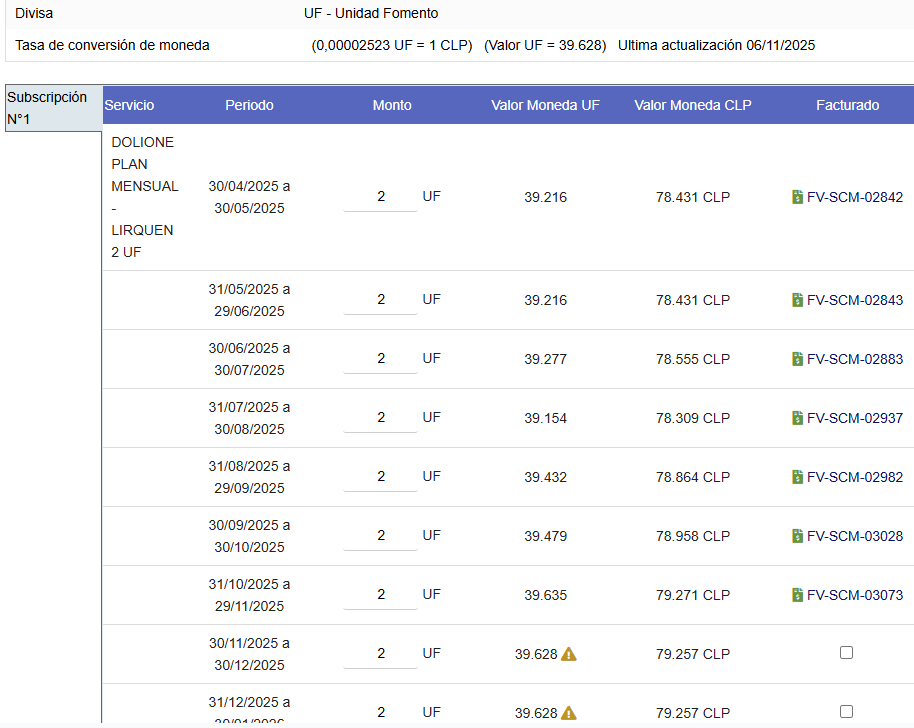The width and height of the screenshot is (914, 728).
Task: Click Monto input for 31/10/2025 a 29/11/2025
Action: 380,595
